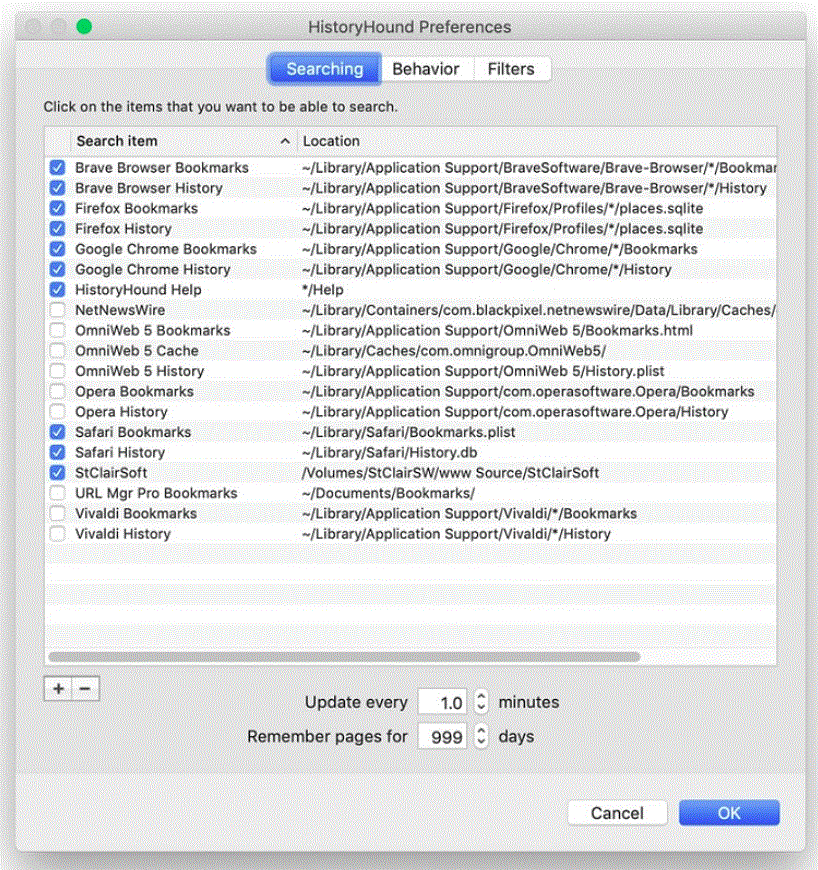This screenshot has width=818, height=870.
Task: Click the Location column header
Action: (537, 141)
